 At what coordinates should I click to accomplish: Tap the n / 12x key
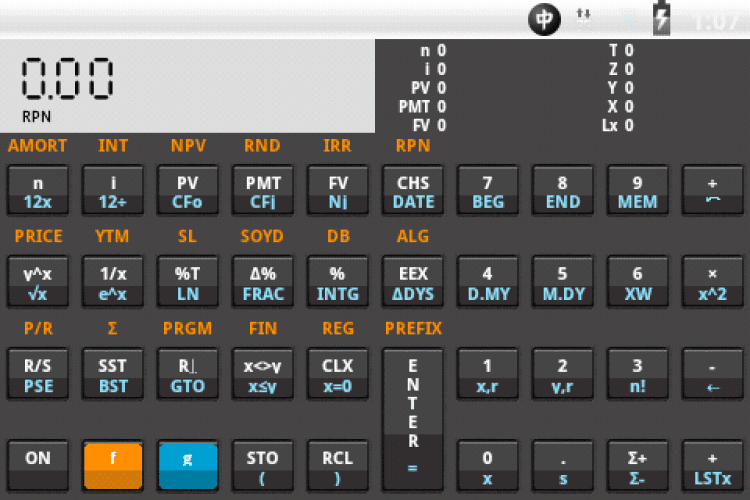[38, 190]
